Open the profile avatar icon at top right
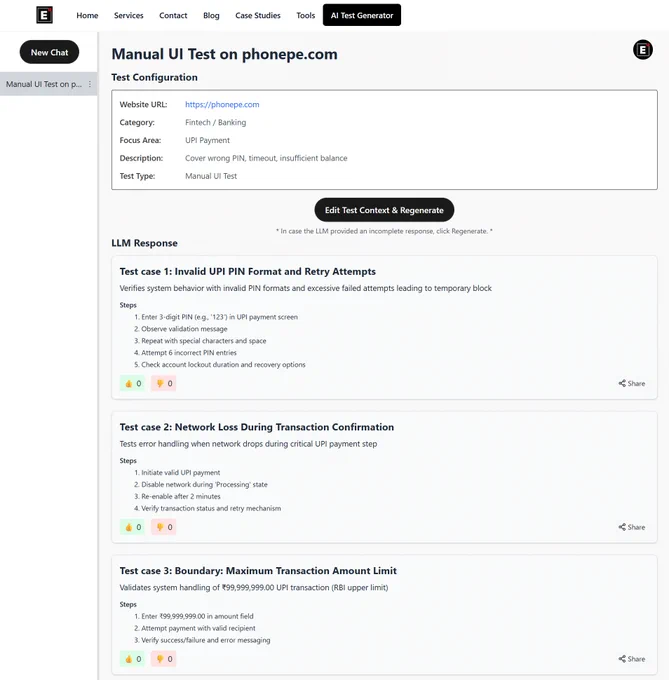Screen dimensions: 669x680 [x=643, y=50]
